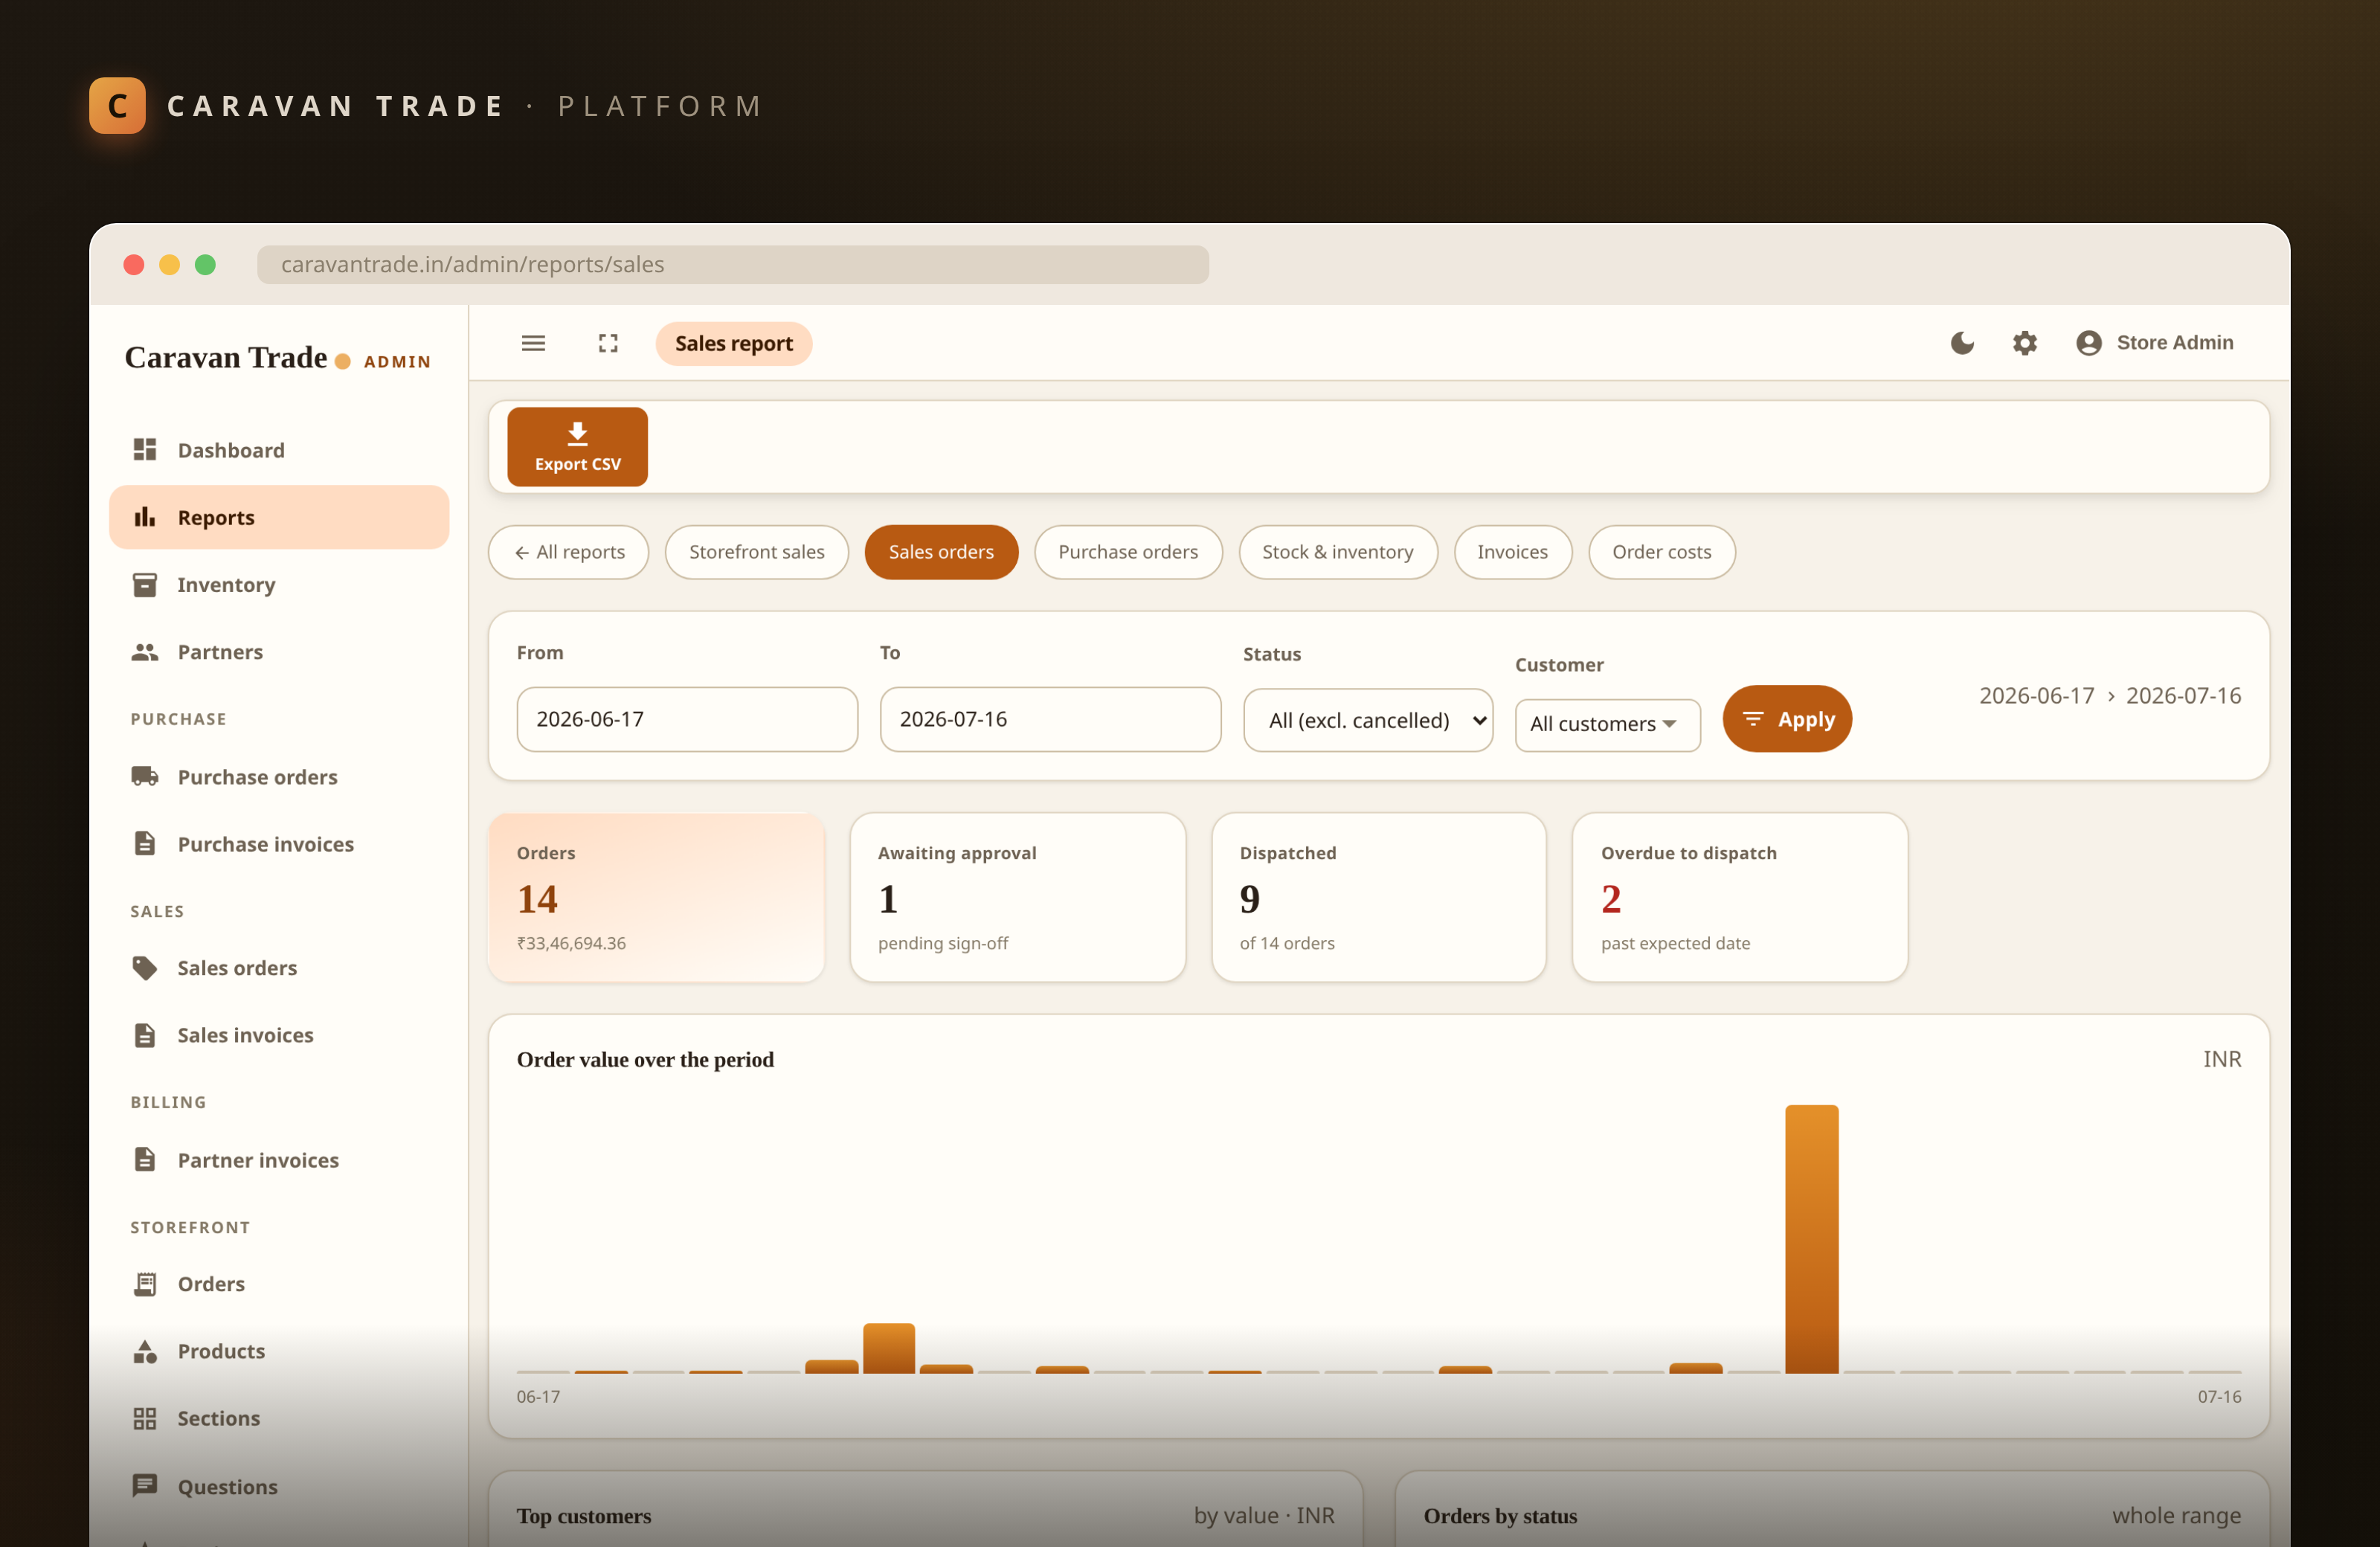
Task: Click the storefront Orders receipt icon
Action: [x=145, y=1283]
